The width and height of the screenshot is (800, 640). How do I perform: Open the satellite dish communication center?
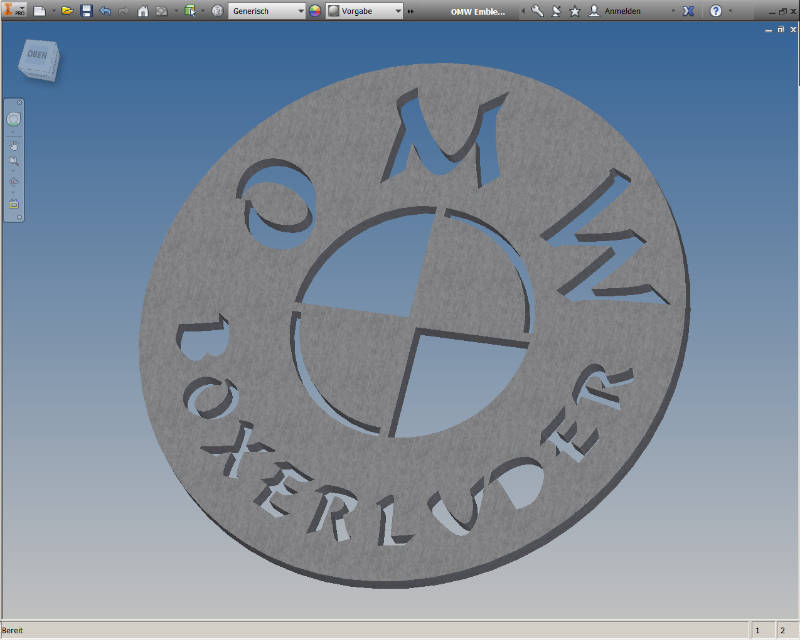[556, 11]
